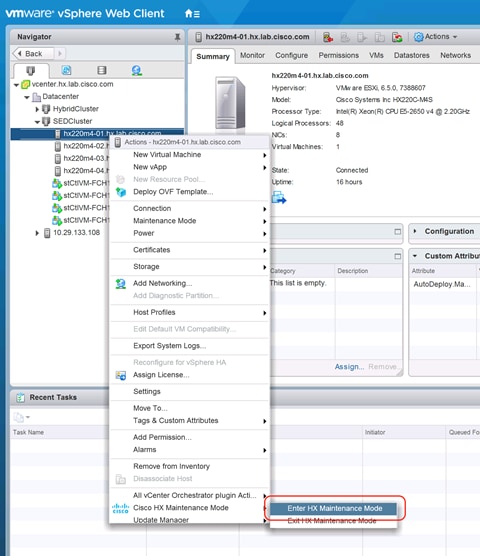Collapse the Custom Attributes panel
The width and height of the screenshot is (480, 556).
pos(415,256)
